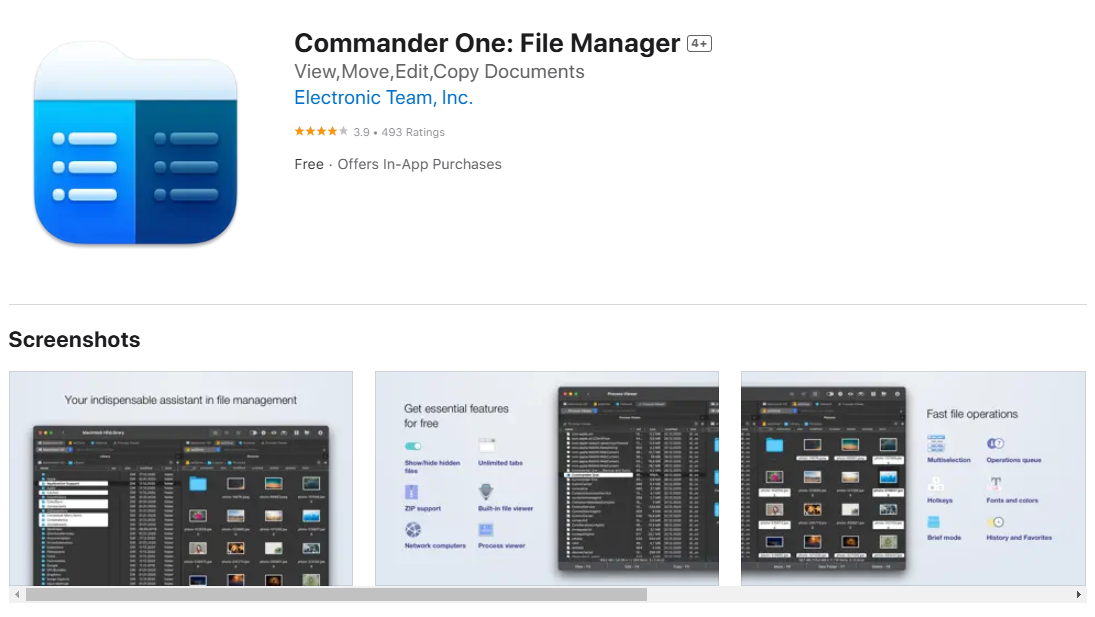Click the Fonts and colors icon
Screen dimensions: 1095x617
pyautogui.click(x=996, y=483)
